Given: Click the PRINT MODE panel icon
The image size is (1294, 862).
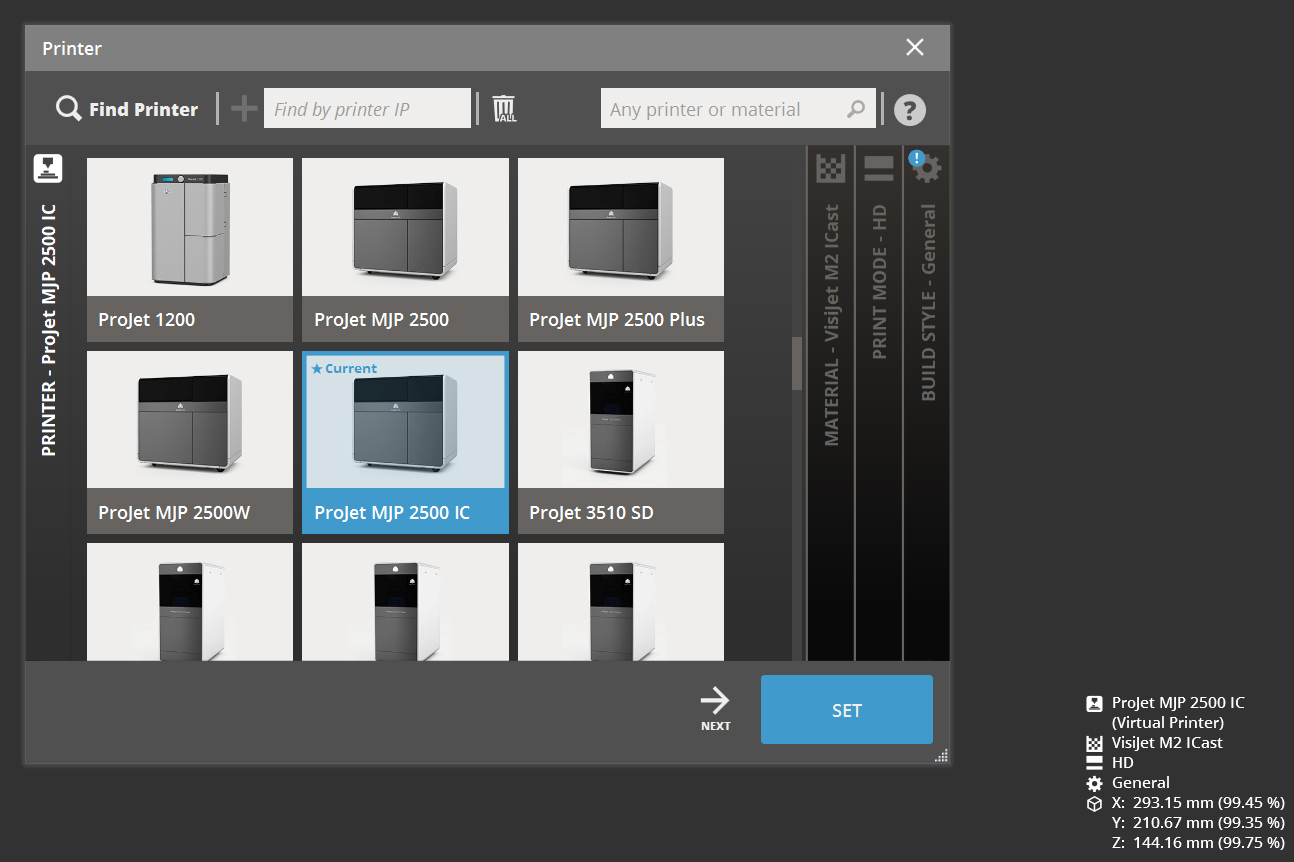Looking at the screenshot, I should pyautogui.click(x=878, y=168).
